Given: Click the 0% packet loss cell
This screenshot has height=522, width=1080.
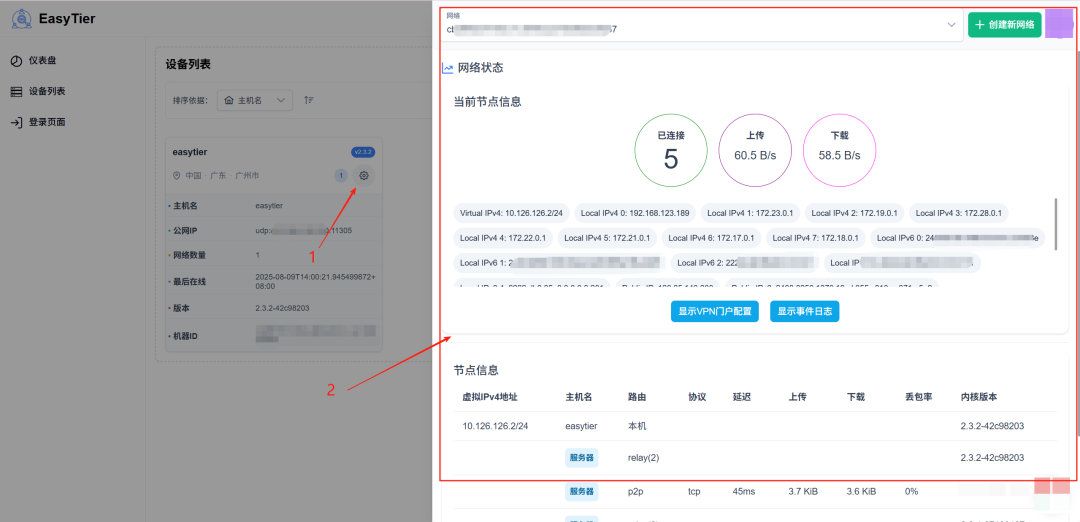Looking at the screenshot, I should [x=912, y=492].
